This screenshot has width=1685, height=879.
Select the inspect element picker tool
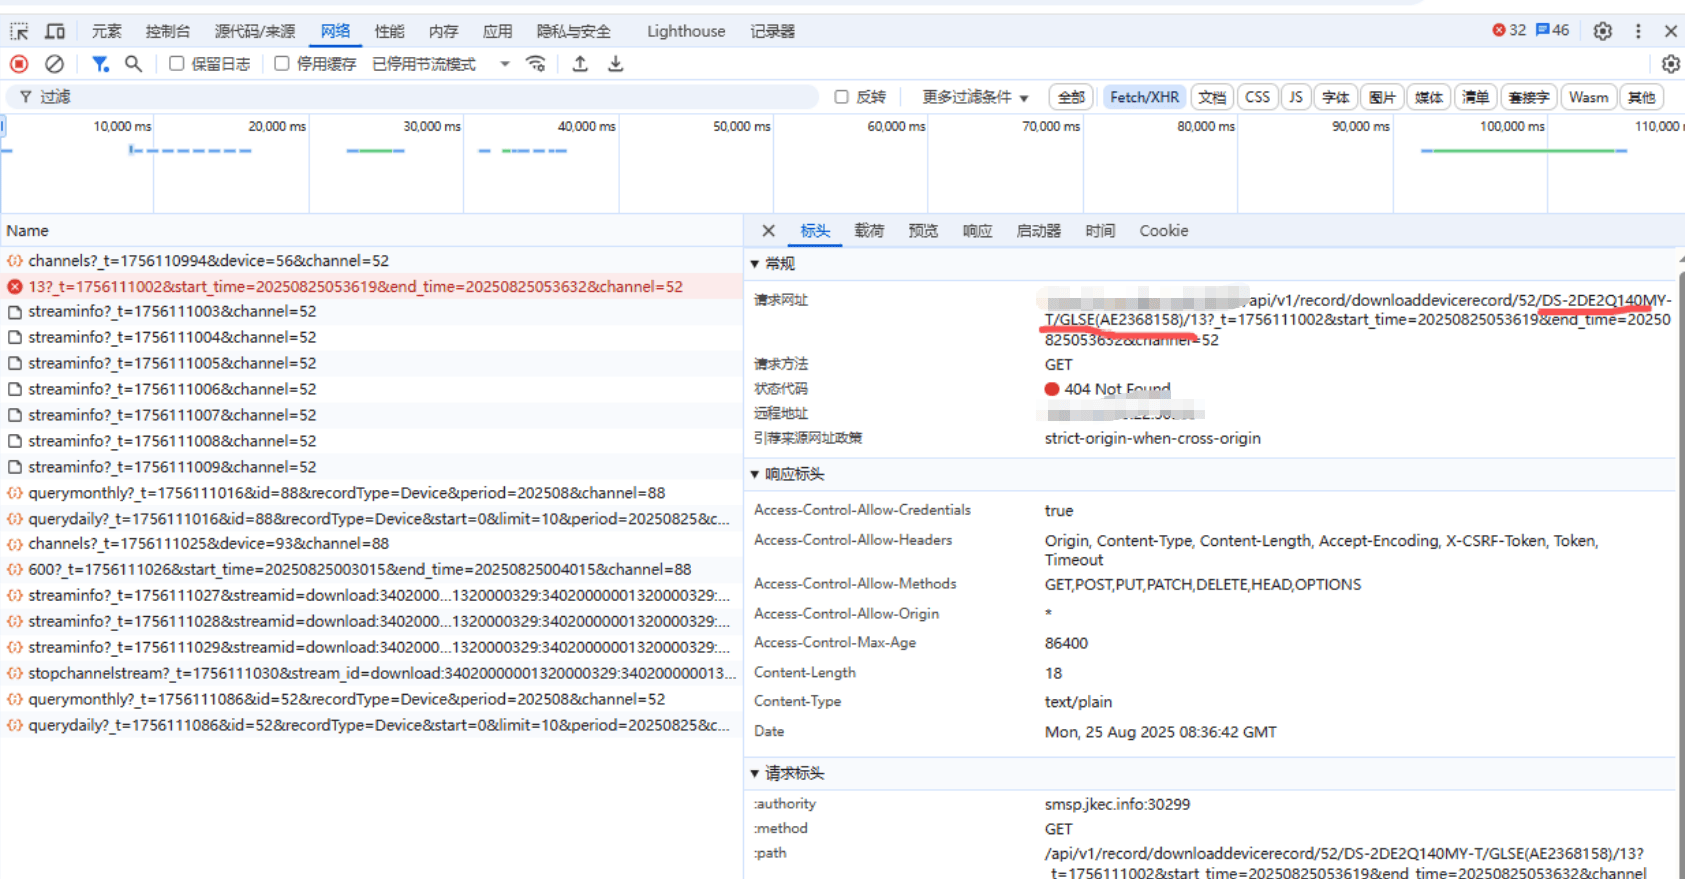(19, 31)
